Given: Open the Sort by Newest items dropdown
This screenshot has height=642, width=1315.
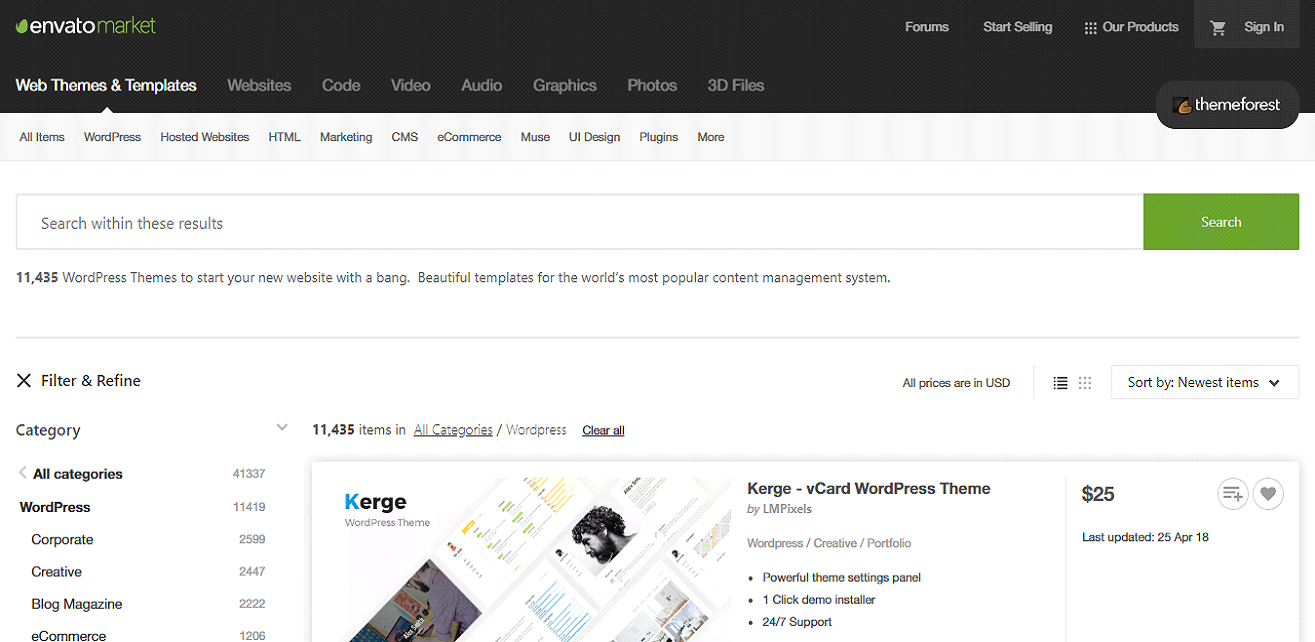Looking at the screenshot, I should (x=1204, y=382).
